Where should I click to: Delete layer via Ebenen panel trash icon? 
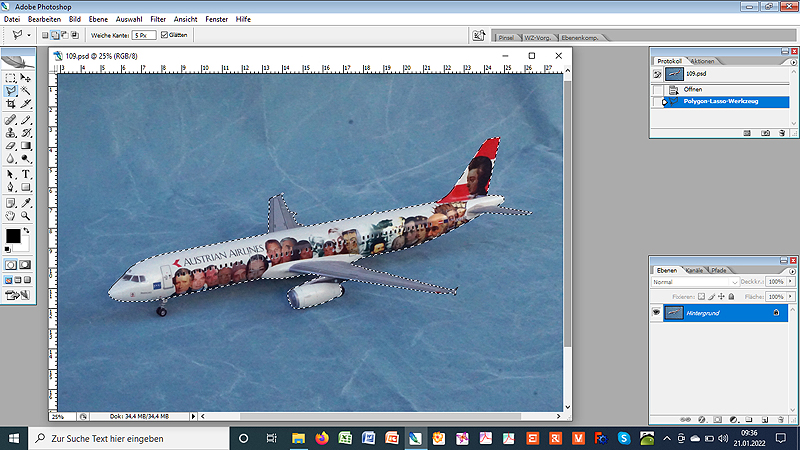[x=781, y=420]
